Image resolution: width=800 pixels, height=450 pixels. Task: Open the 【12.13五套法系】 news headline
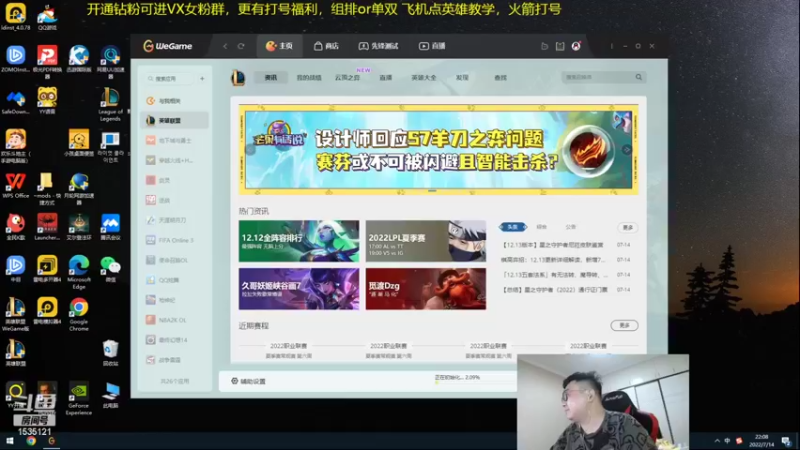[x=555, y=274]
